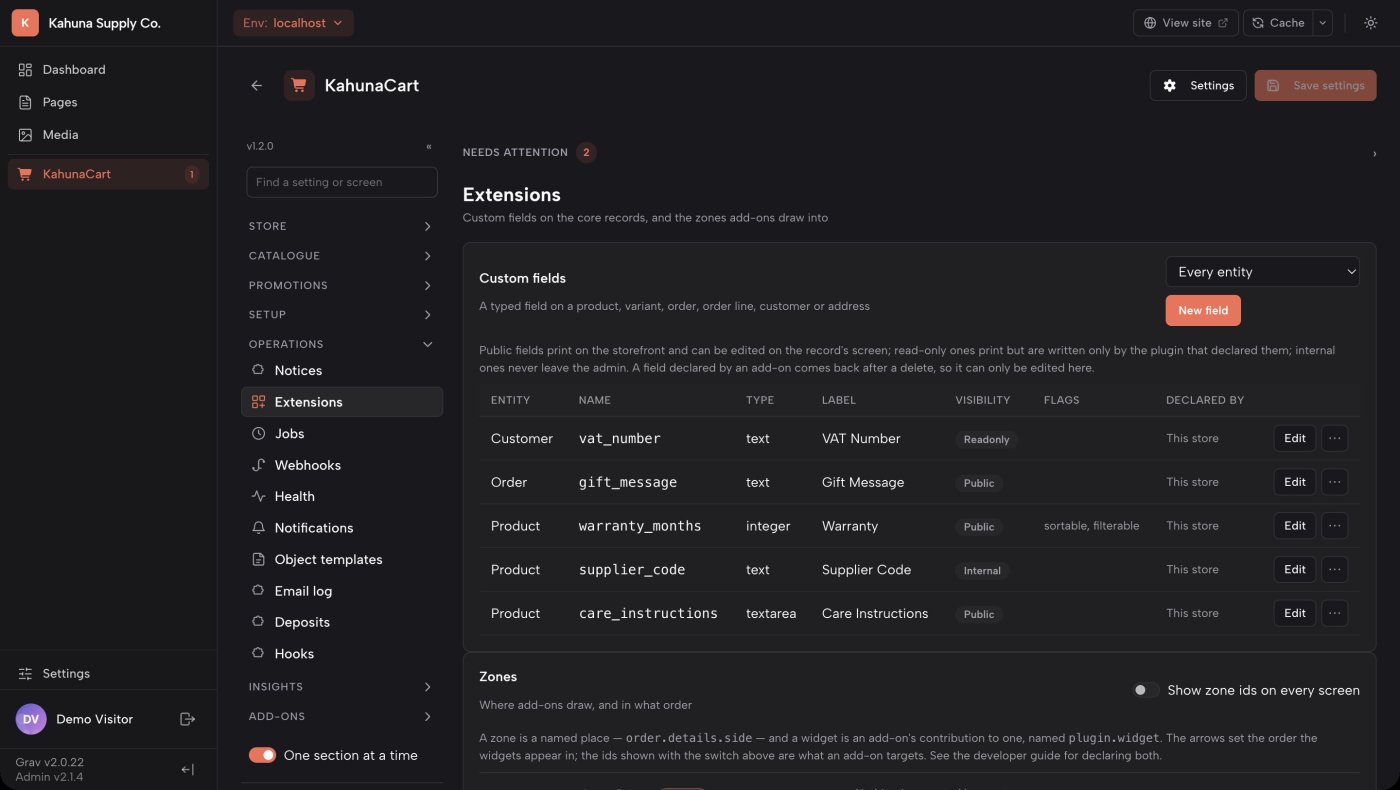The height and width of the screenshot is (790, 1400).
Task: Click the Health pulse icon
Action: click(x=258, y=496)
